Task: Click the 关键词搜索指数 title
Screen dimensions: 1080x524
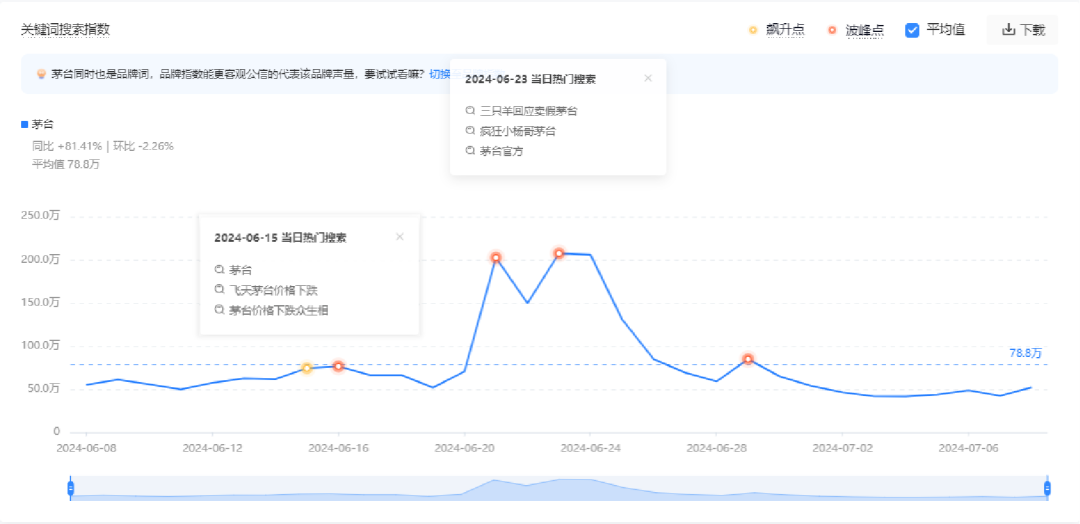Action: [x=65, y=30]
